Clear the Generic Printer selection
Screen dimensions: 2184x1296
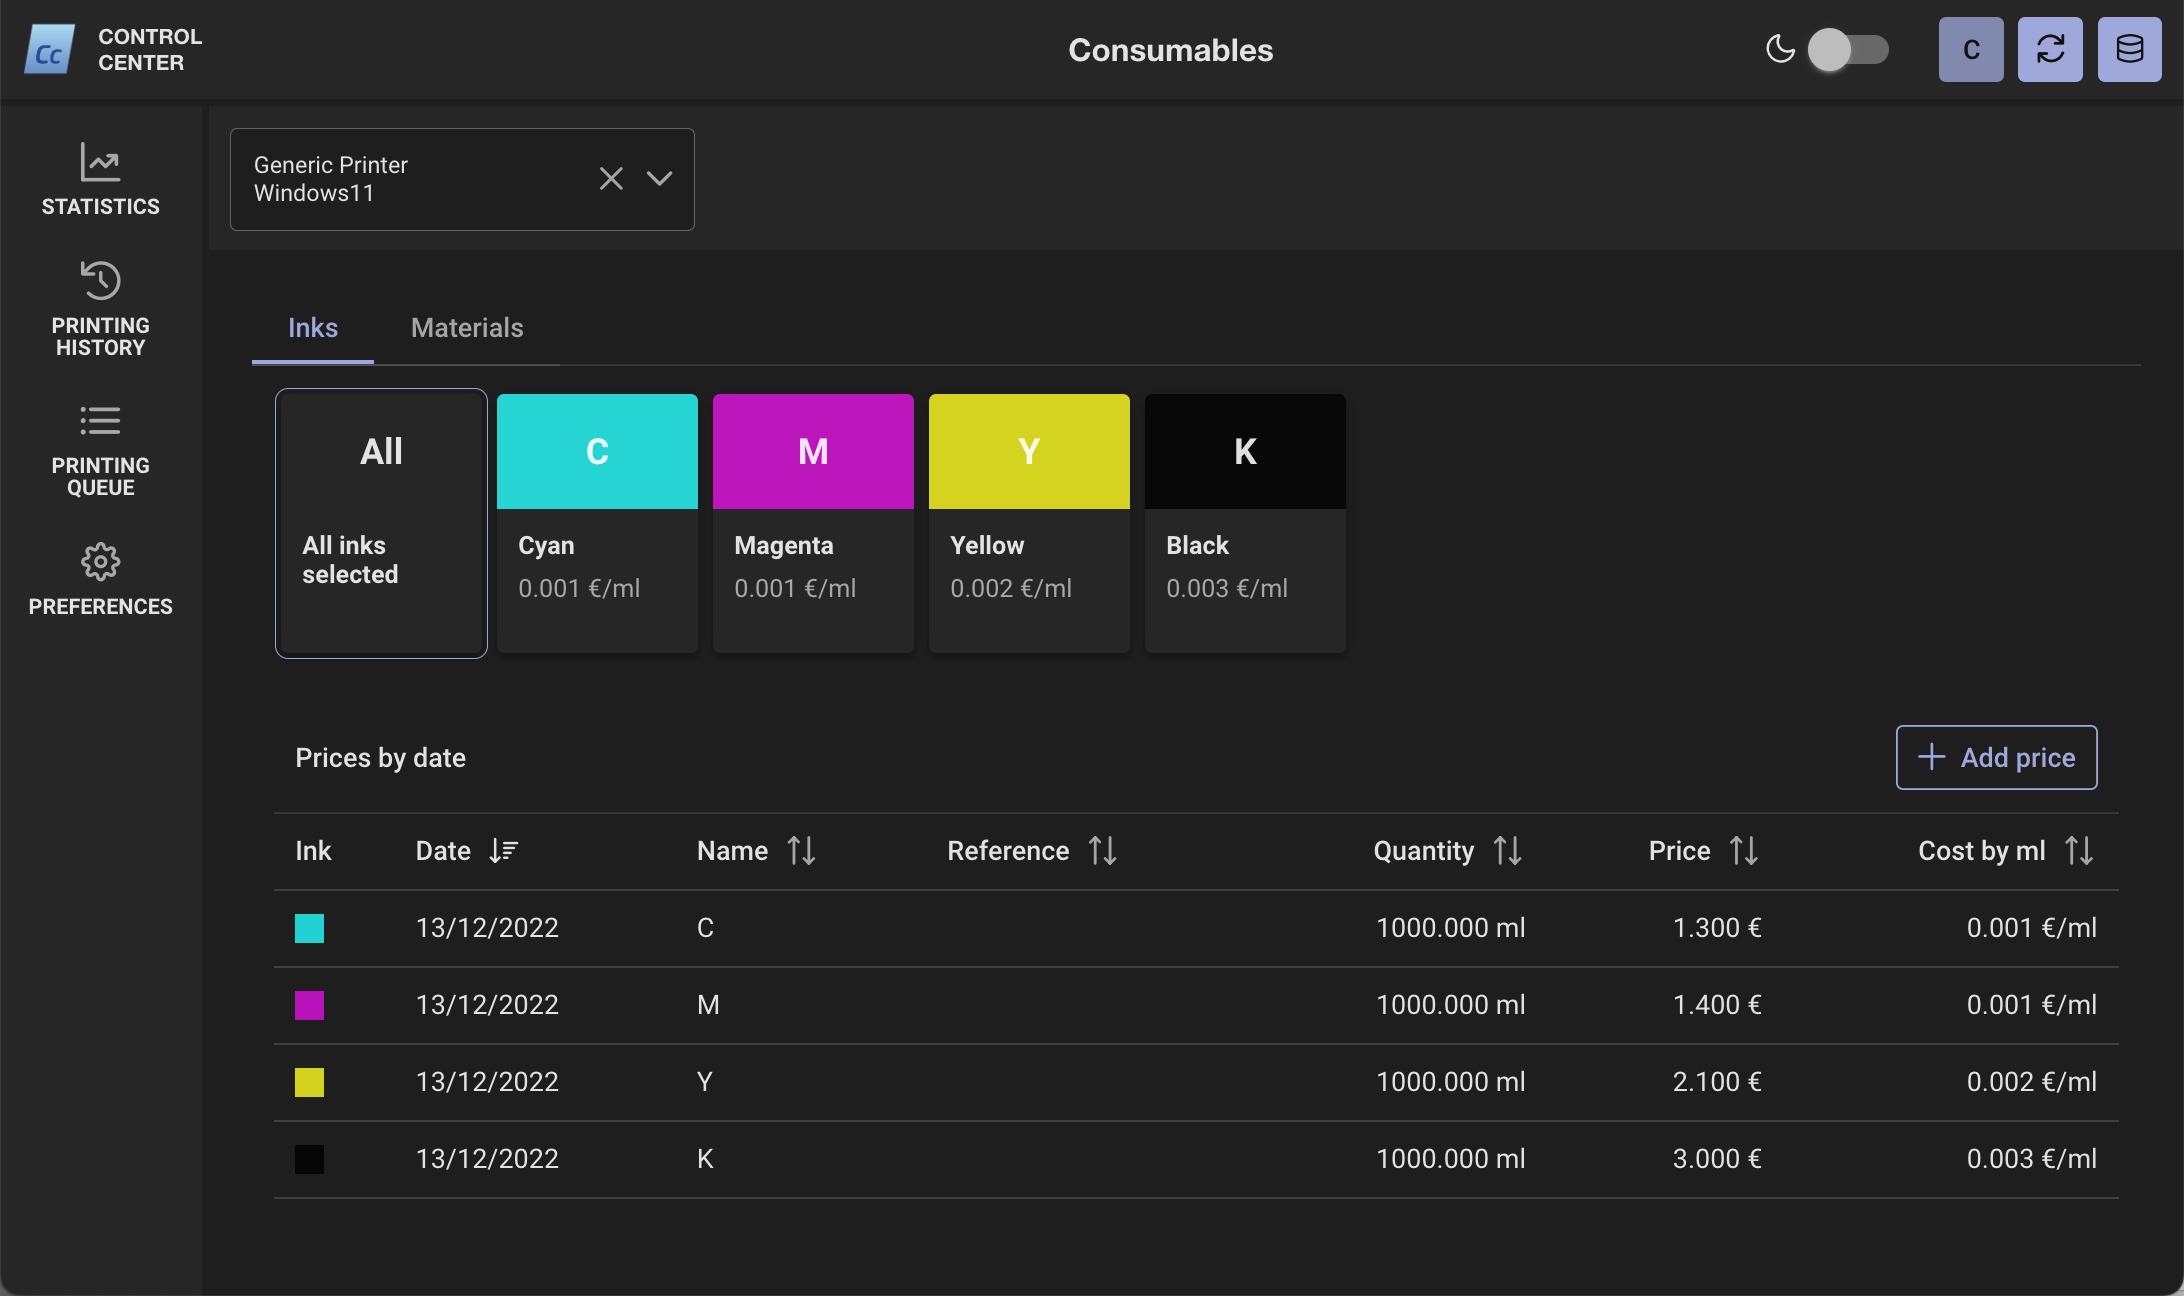coord(611,179)
